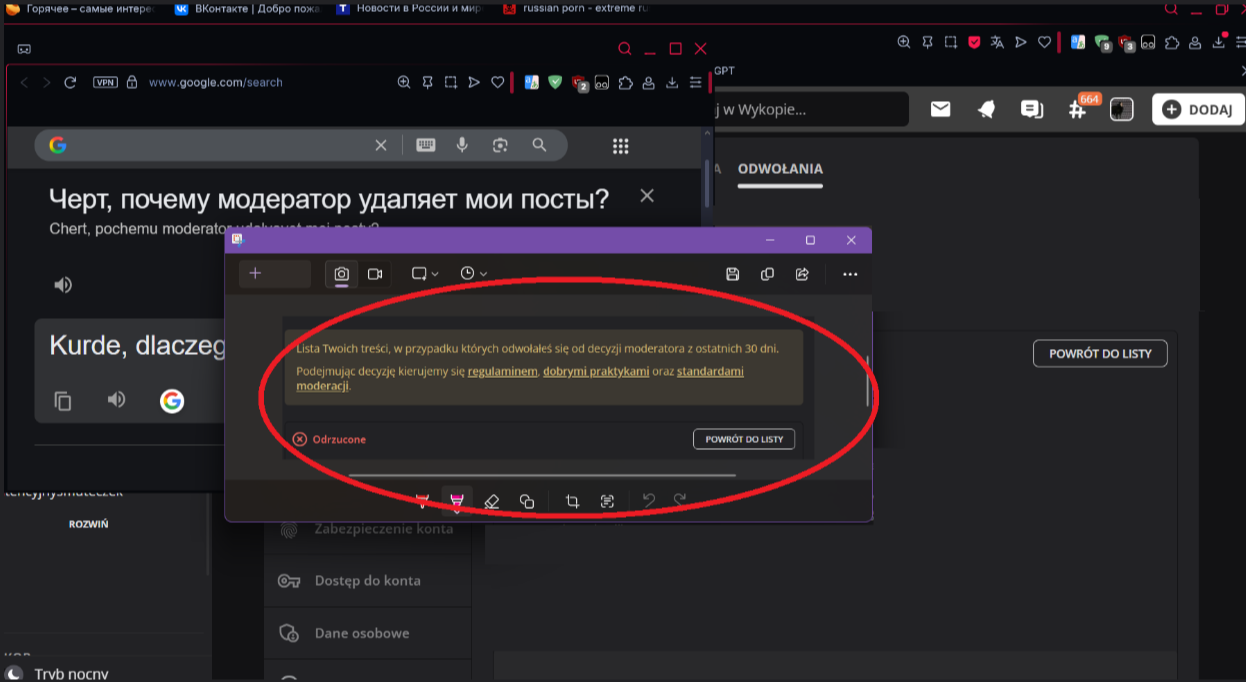
Task: Click the share icon in Snipping Tool
Action: coord(802,274)
